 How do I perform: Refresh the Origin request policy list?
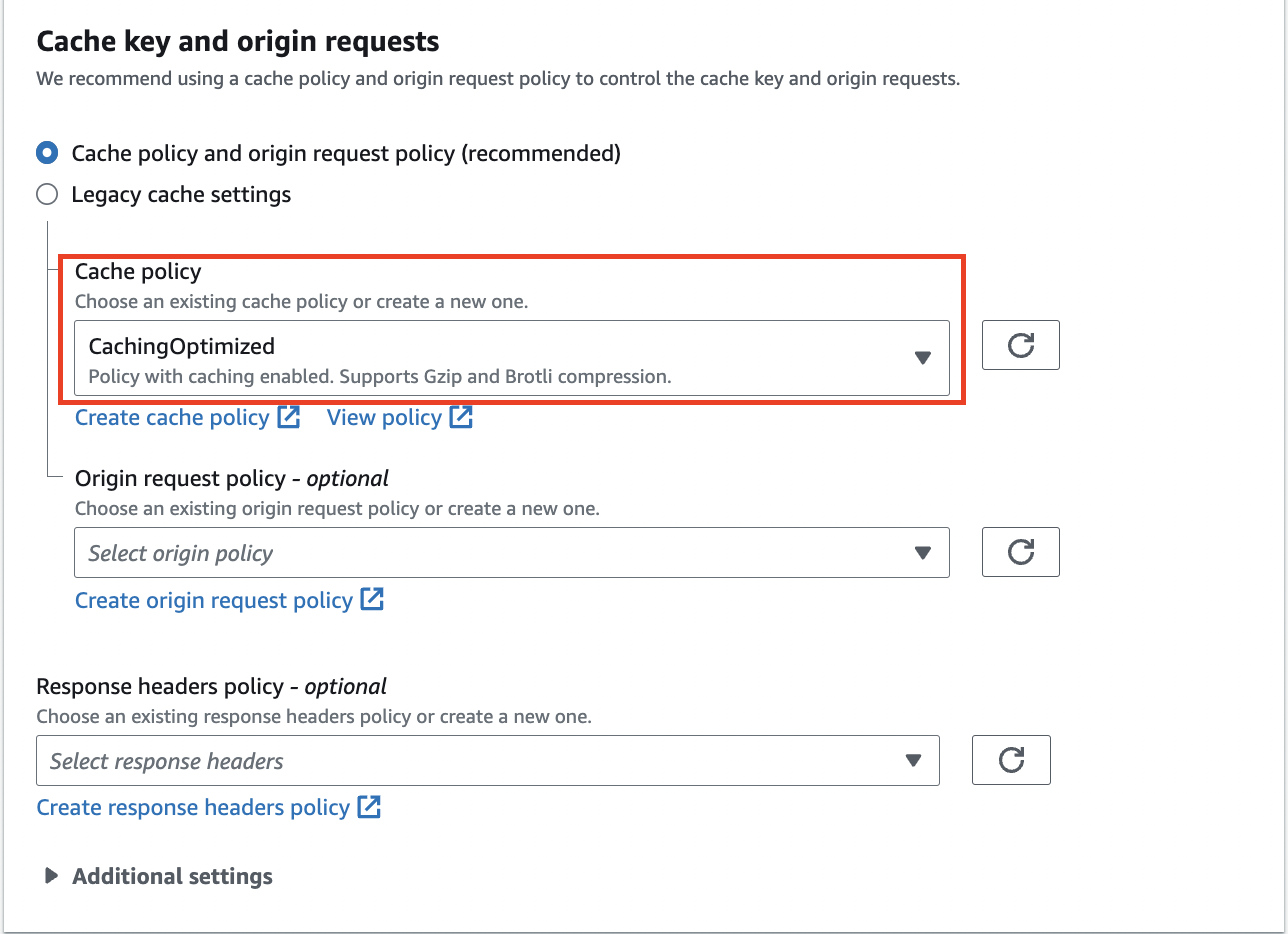(x=1020, y=552)
